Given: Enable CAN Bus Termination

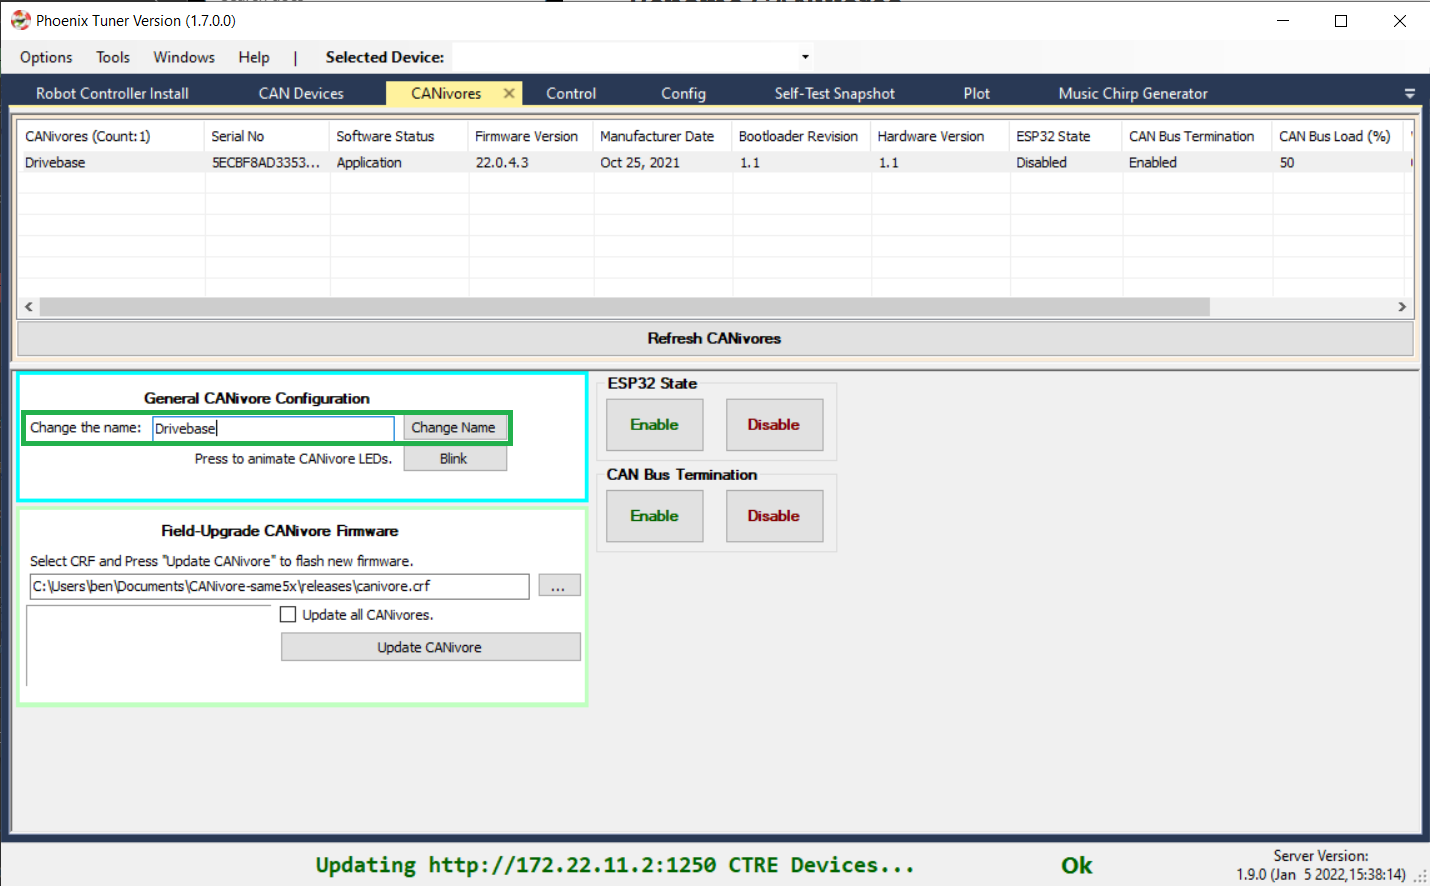Looking at the screenshot, I should [655, 516].
